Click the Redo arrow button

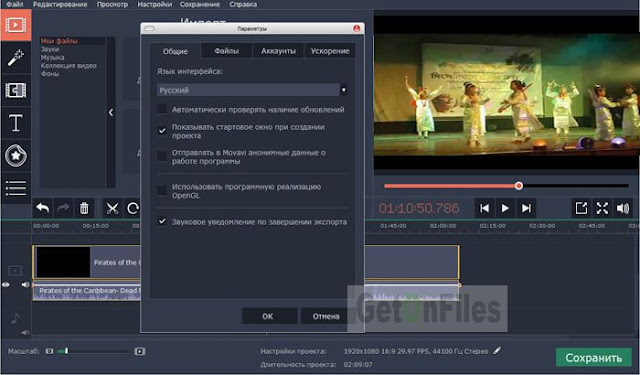point(63,209)
